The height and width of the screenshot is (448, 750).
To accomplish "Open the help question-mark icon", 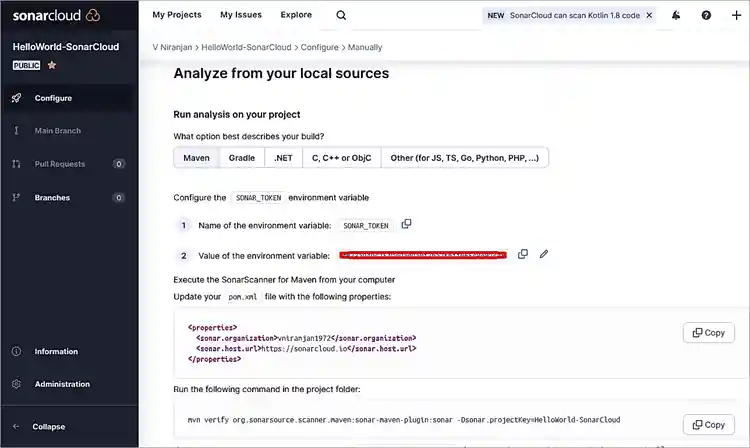I will [706, 15].
